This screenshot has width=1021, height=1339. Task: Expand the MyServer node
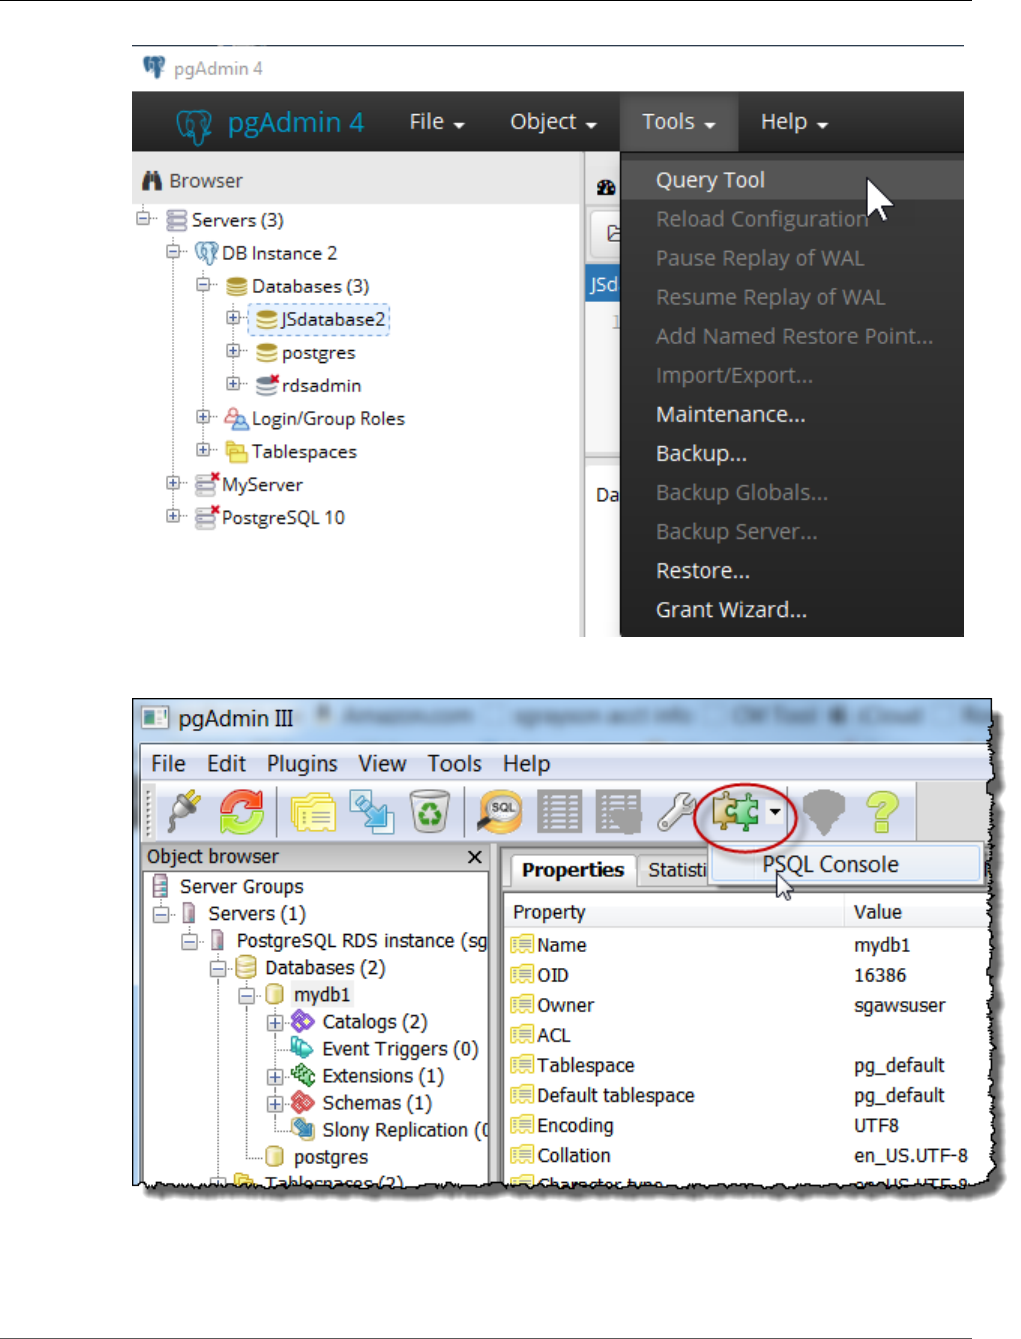tap(174, 482)
